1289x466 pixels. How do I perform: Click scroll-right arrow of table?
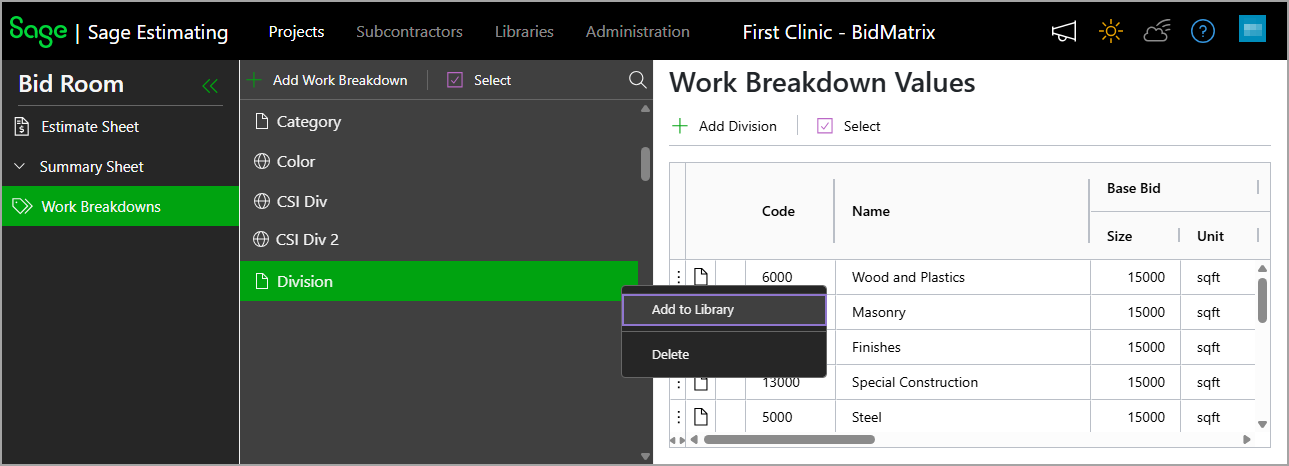[x=1247, y=440]
